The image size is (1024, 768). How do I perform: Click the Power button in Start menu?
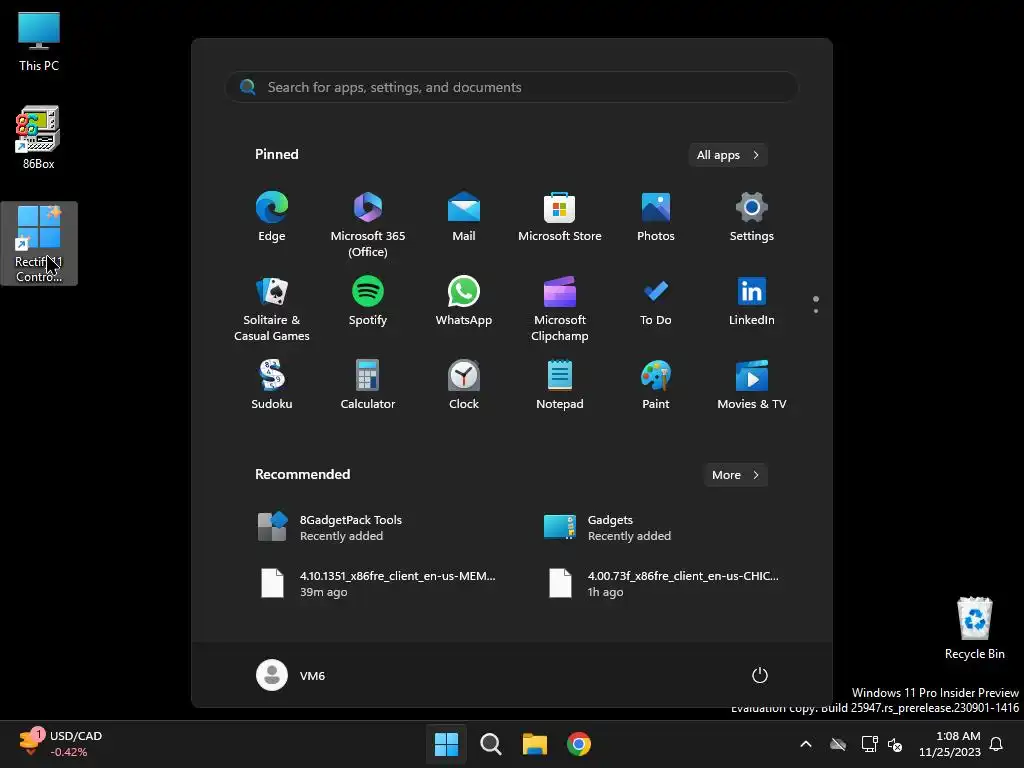[x=760, y=675]
